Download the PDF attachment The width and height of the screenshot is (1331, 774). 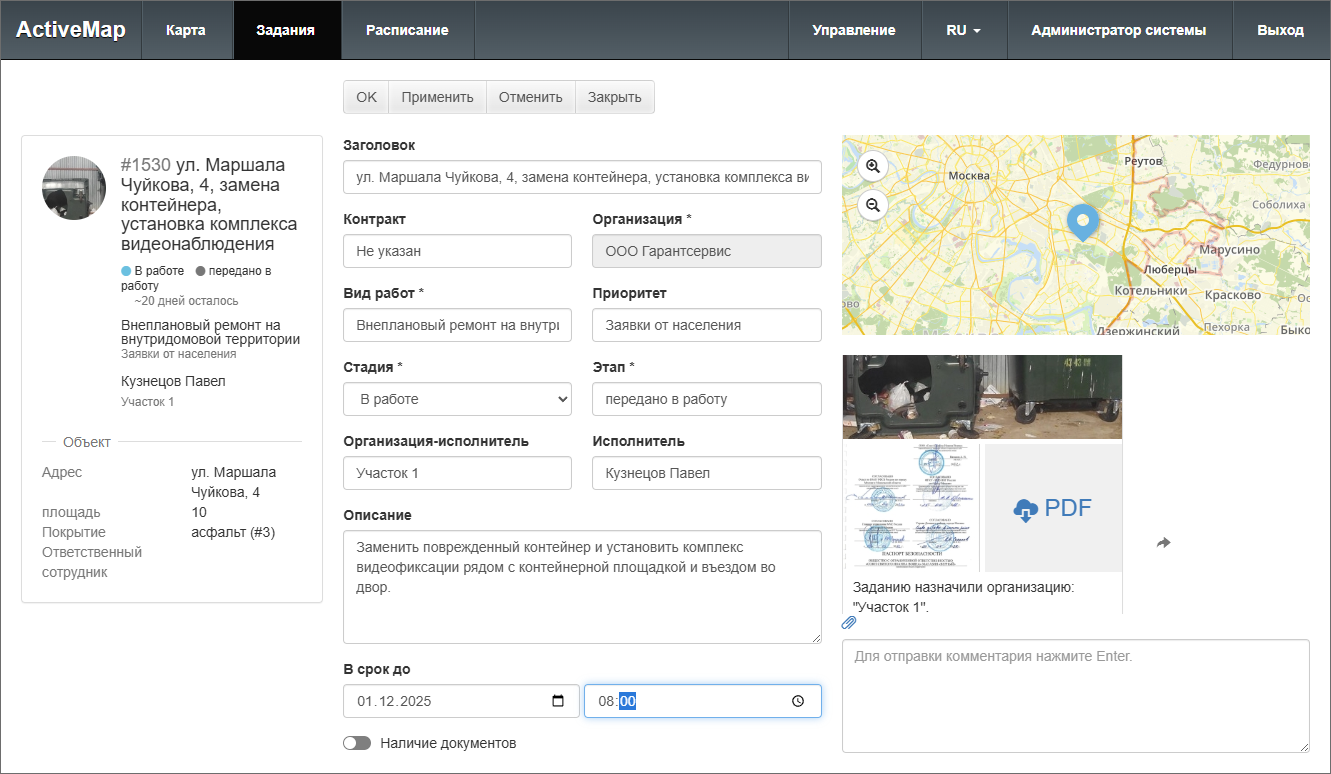coord(1052,508)
